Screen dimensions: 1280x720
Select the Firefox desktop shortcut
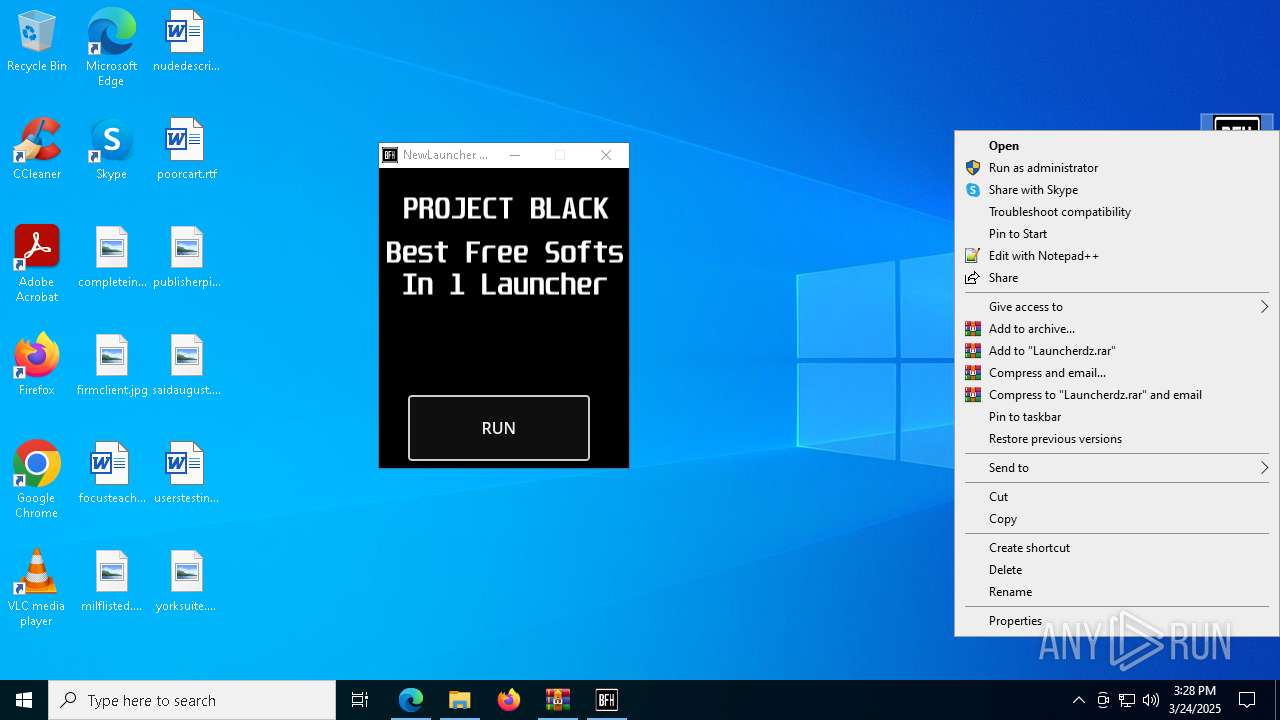pos(37,366)
